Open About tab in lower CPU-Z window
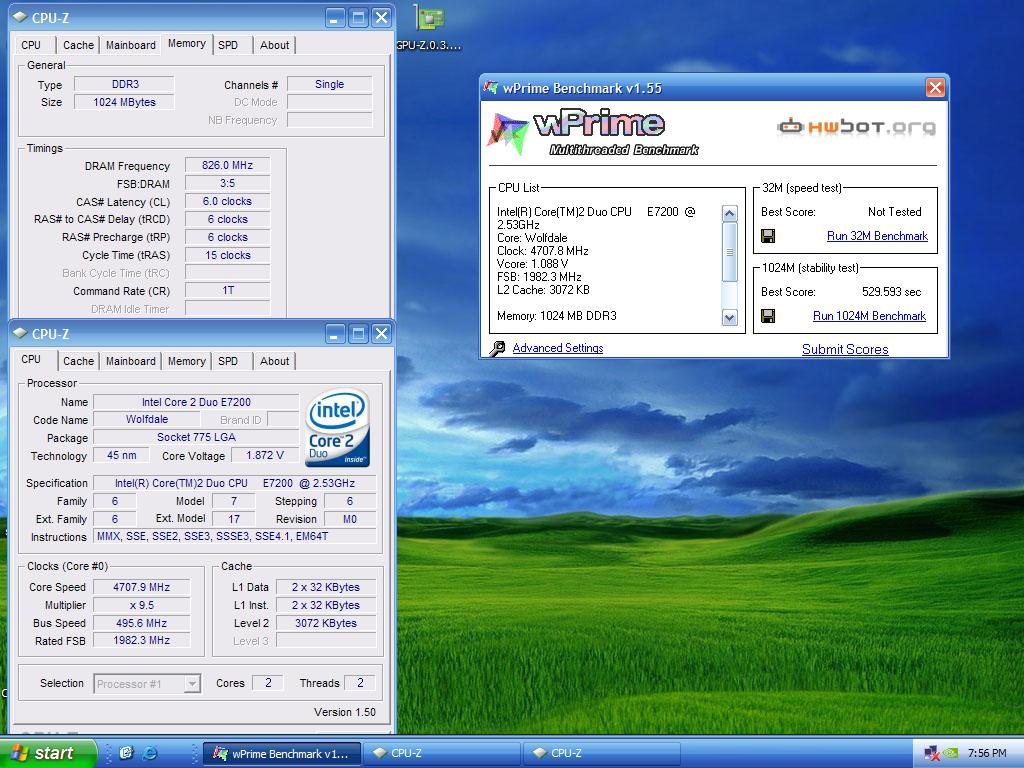1024x768 pixels. tap(274, 361)
